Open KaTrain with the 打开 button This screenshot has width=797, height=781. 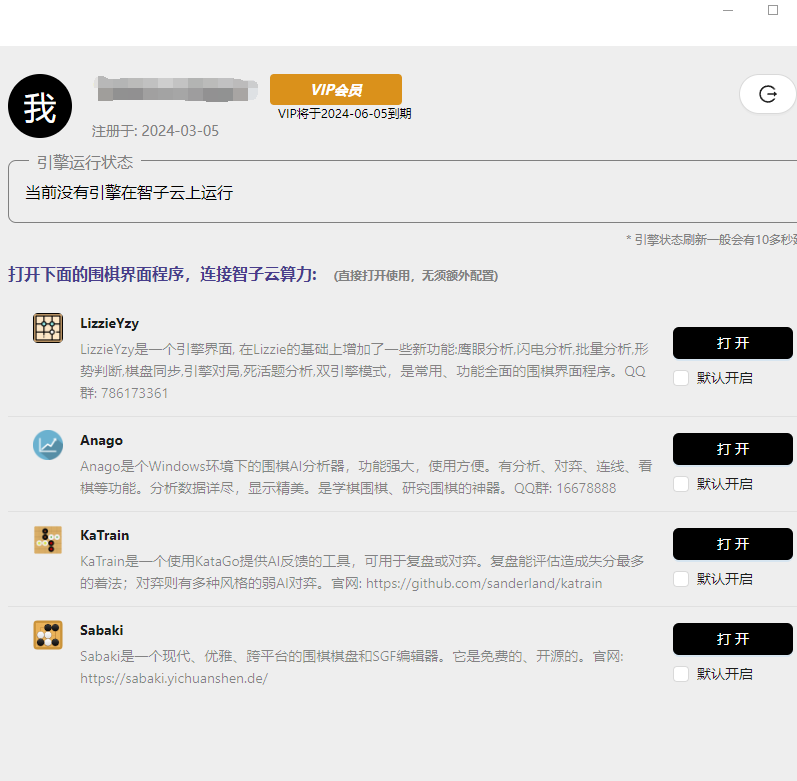(732, 544)
